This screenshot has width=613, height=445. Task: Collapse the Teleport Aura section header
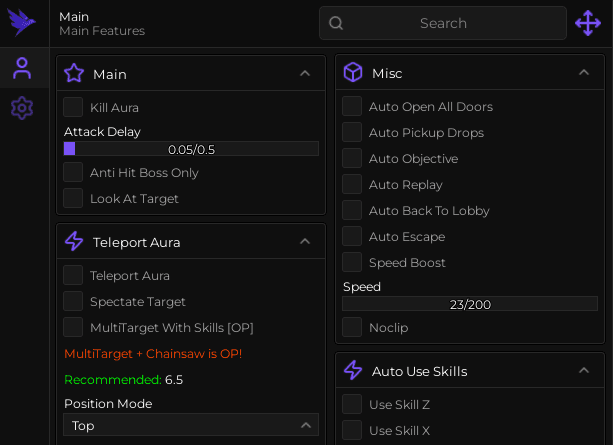click(x=305, y=241)
